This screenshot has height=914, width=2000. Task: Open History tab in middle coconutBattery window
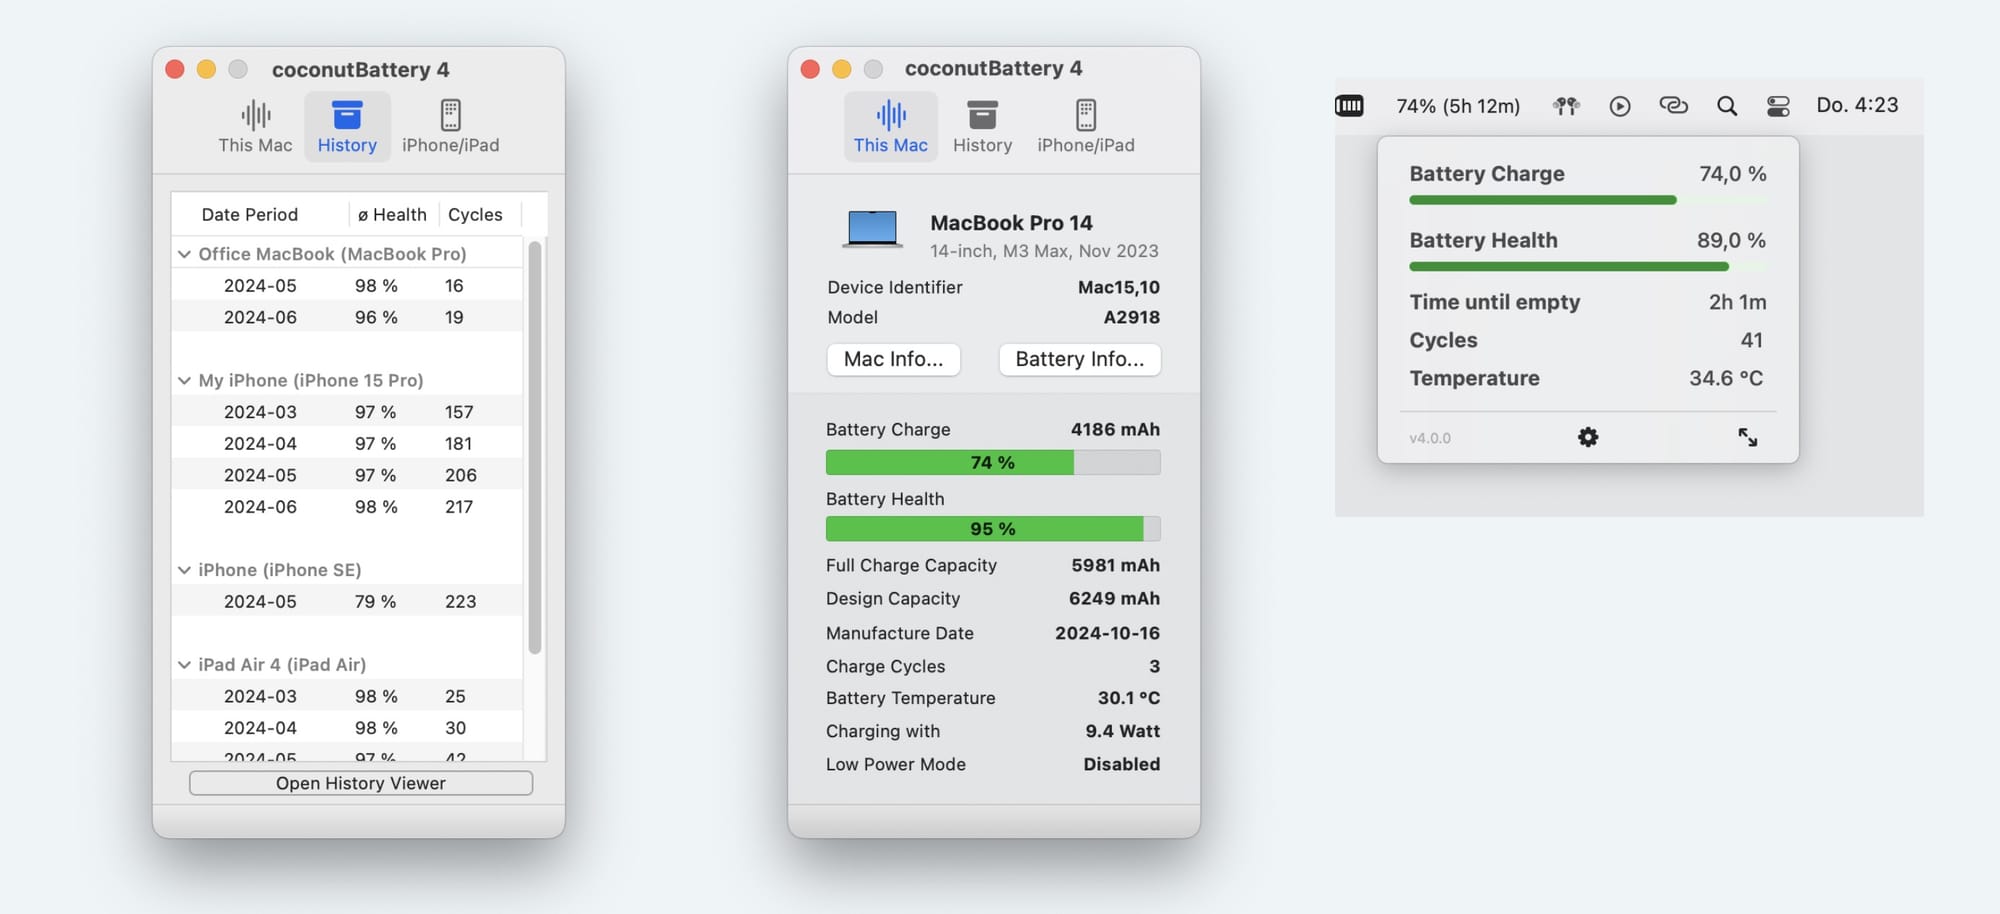tap(982, 127)
